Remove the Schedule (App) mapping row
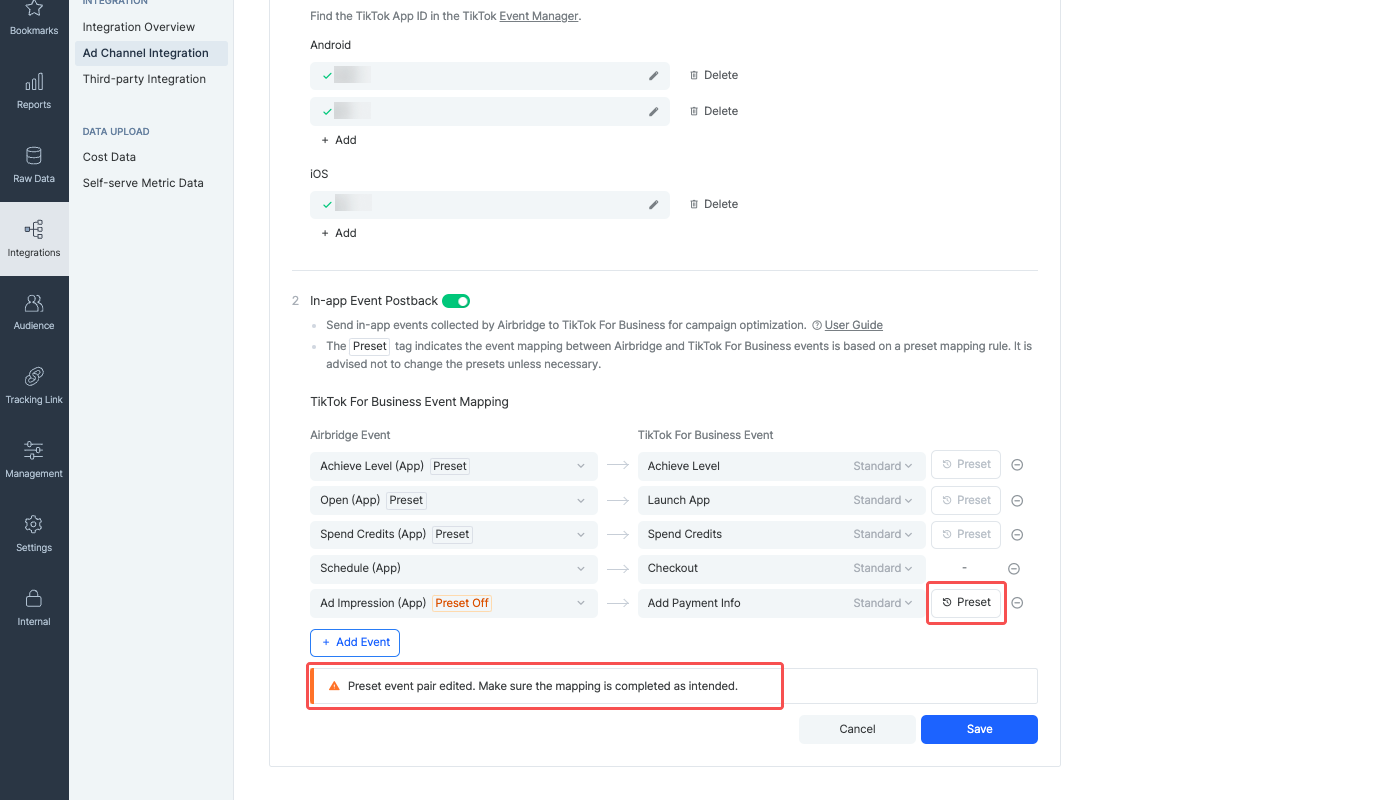Image resolution: width=1400 pixels, height=800 pixels. pyautogui.click(x=1014, y=568)
